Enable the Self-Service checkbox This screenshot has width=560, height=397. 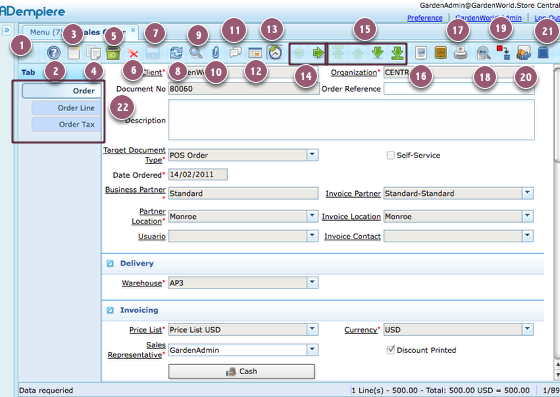coord(391,155)
